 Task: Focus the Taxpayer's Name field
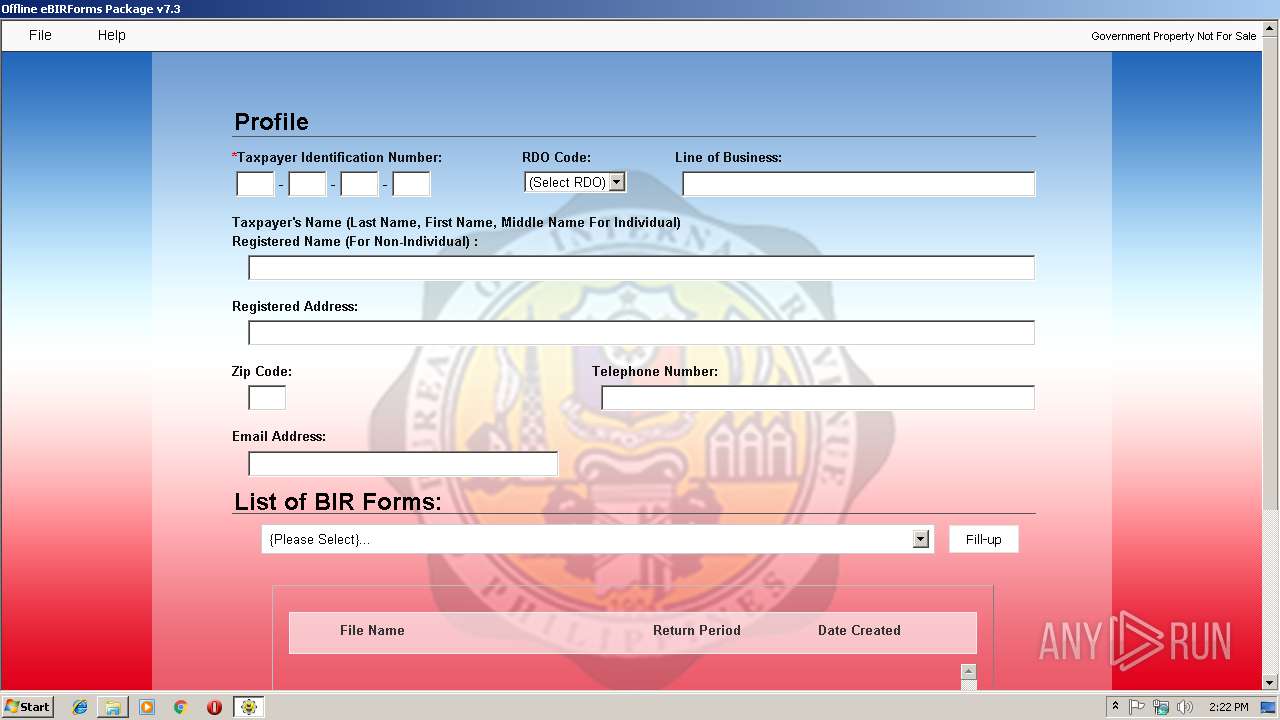pyautogui.click(x=641, y=268)
